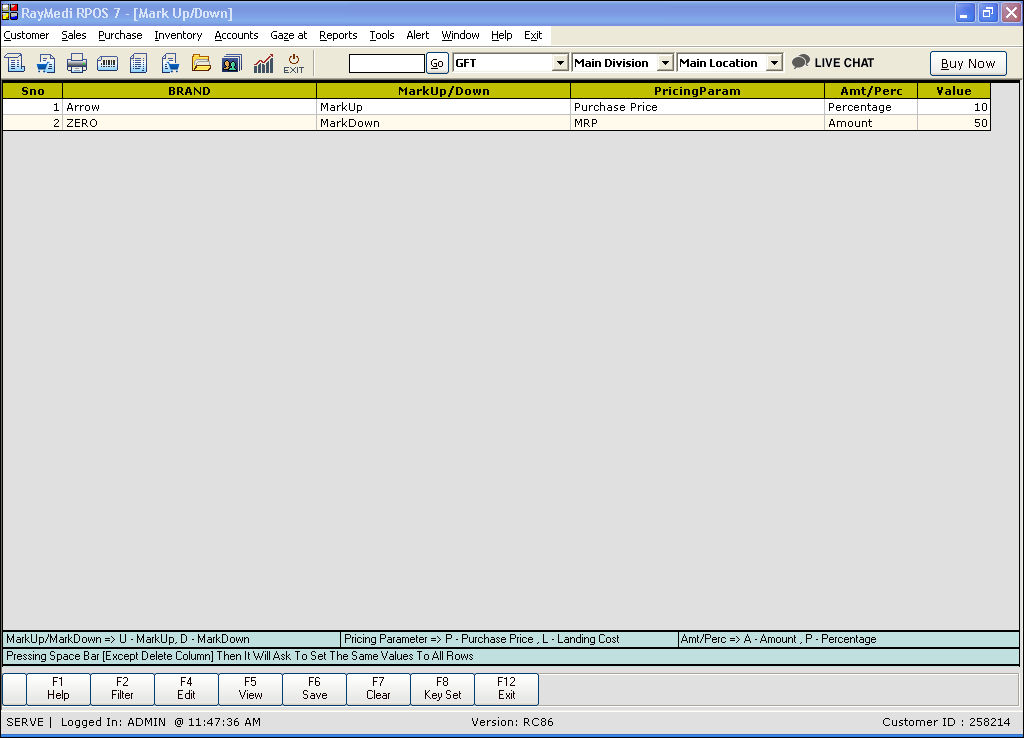Click the lined document icon after the barcode
The width and height of the screenshot is (1024, 738).
(139, 63)
